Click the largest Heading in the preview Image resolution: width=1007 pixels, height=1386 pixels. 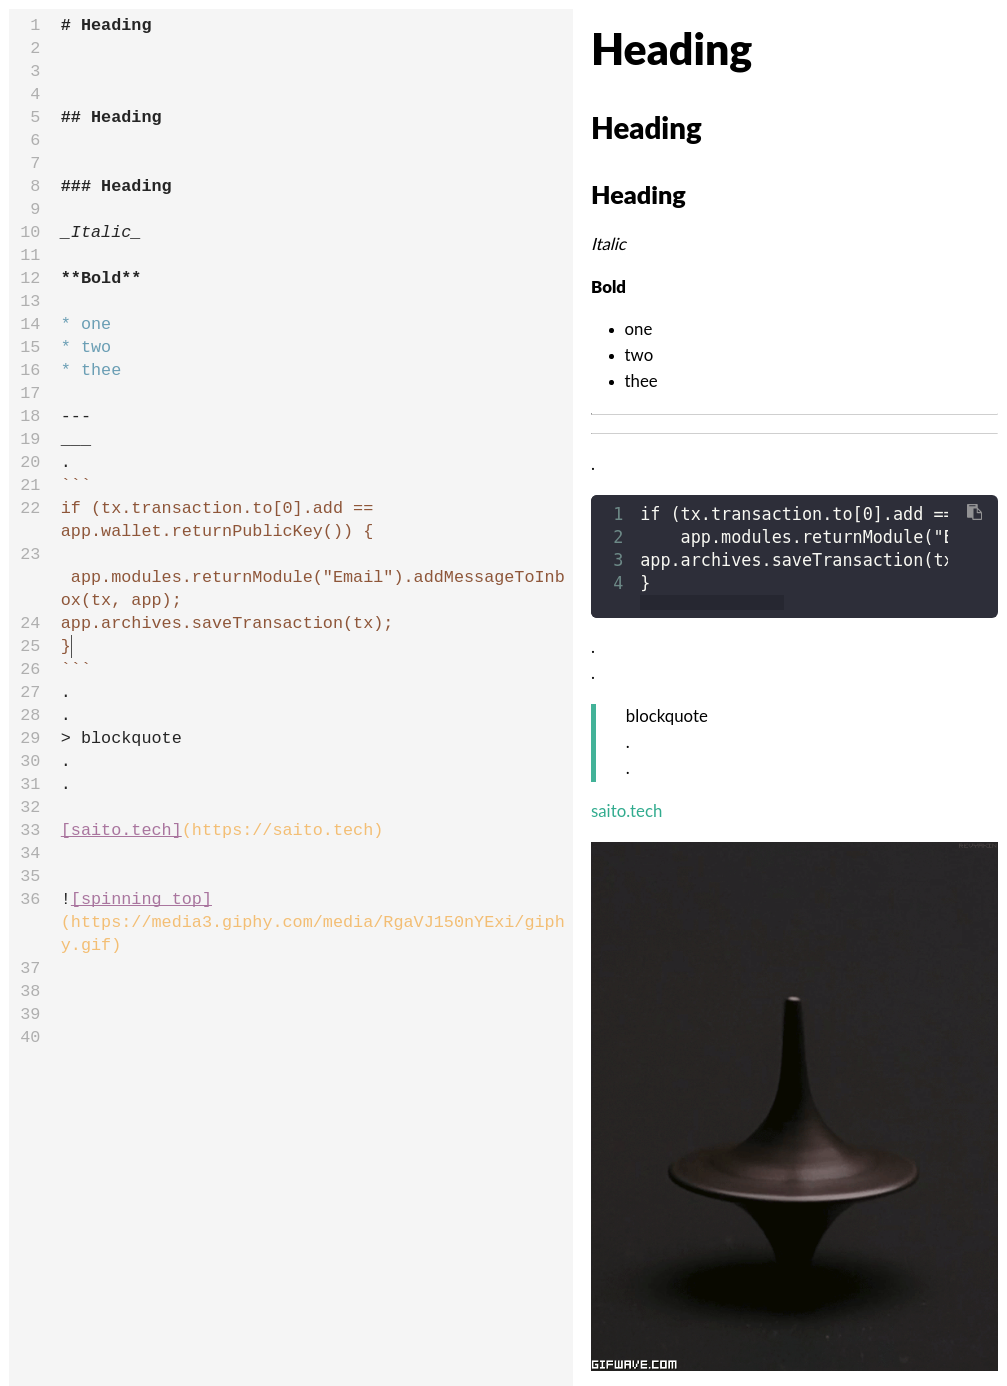tap(671, 50)
